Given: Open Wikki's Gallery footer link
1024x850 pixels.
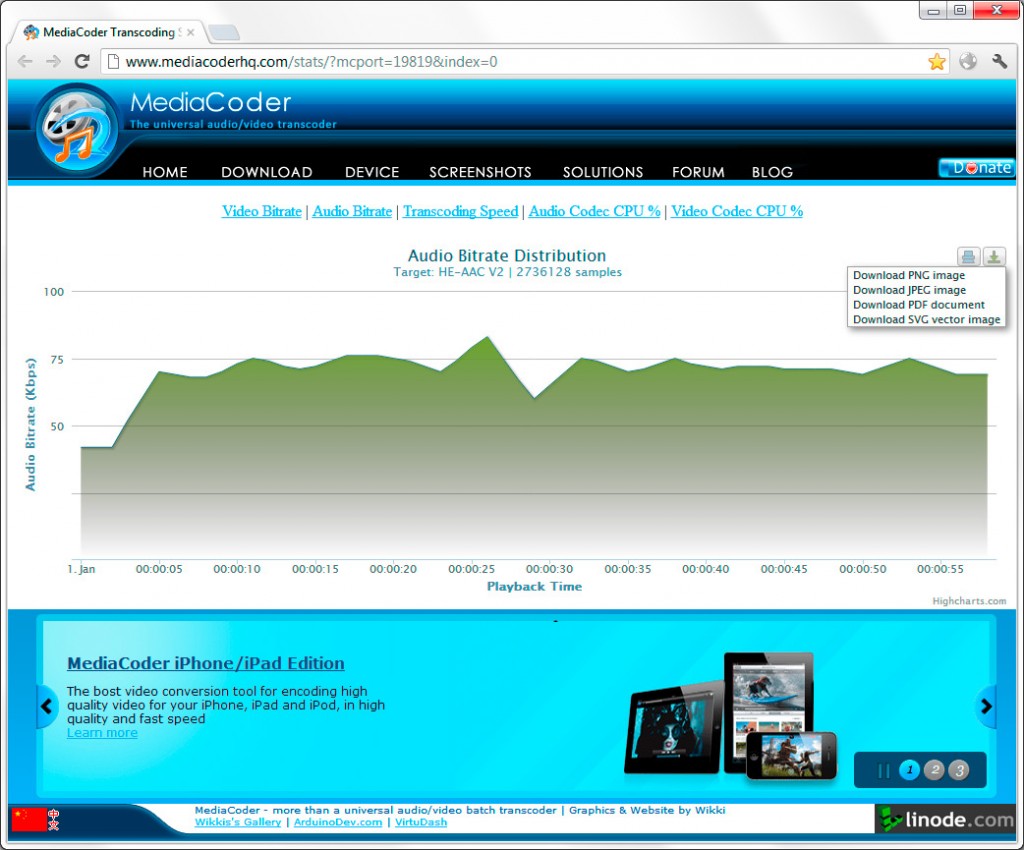Looking at the screenshot, I should pyautogui.click(x=238, y=822).
